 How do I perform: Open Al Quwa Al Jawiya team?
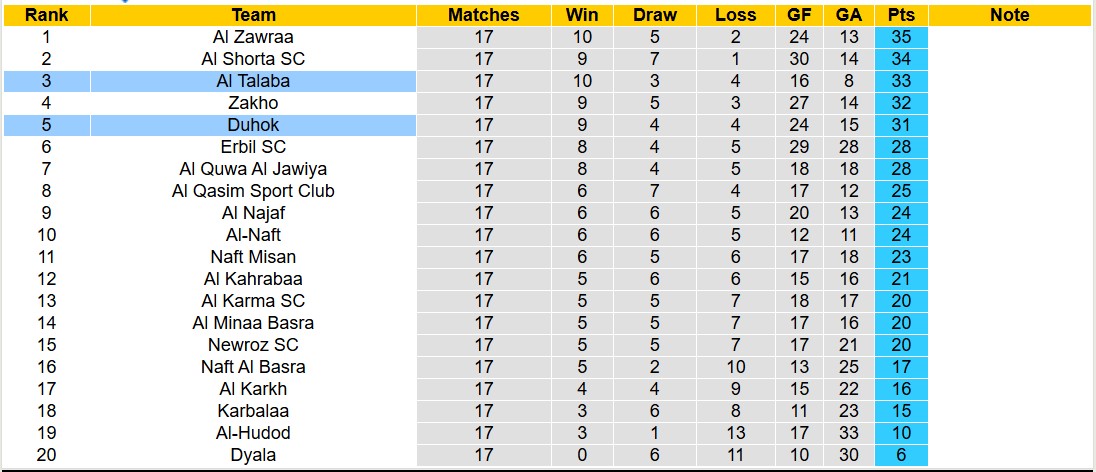[x=253, y=169]
